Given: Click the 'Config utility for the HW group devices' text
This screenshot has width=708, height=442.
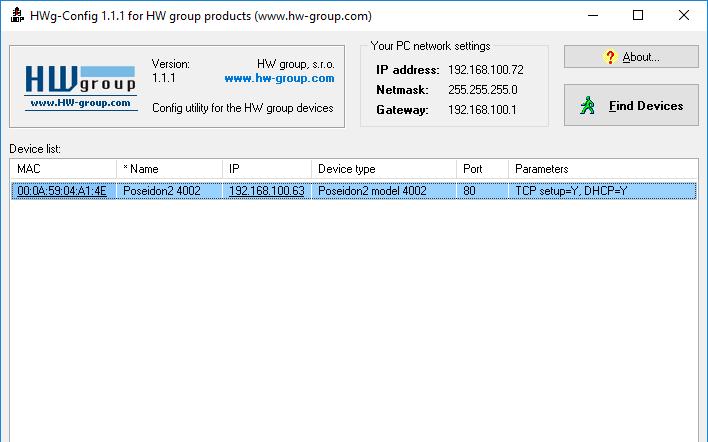Looking at the screenshot, I should coord(243,108).
